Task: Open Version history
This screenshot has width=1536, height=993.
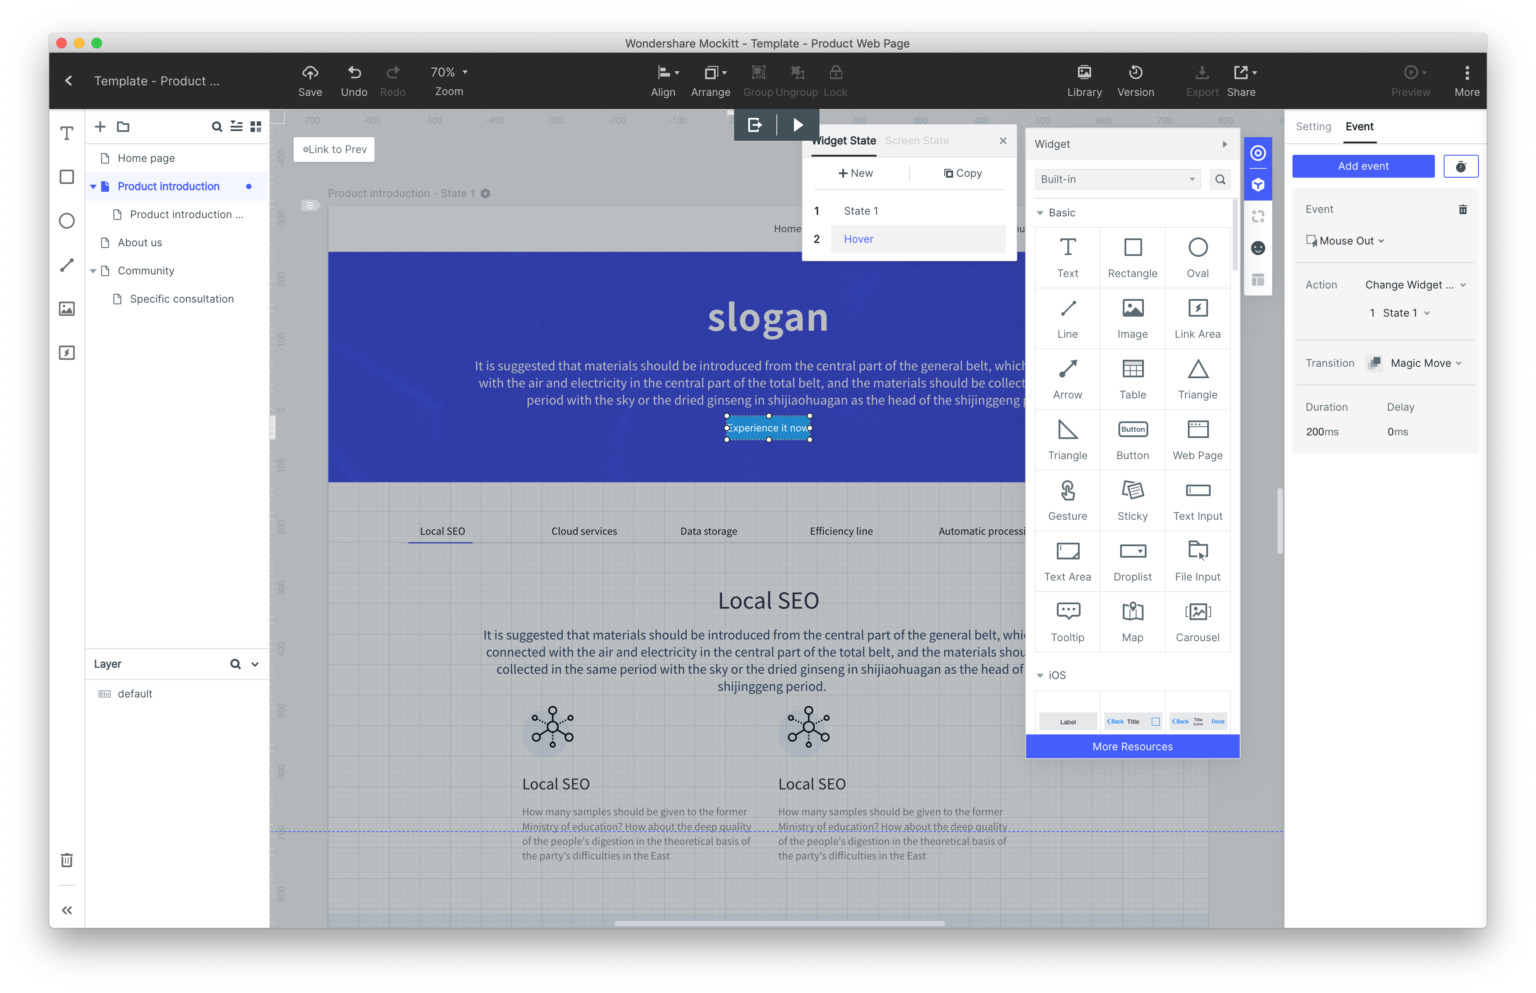Action: click(x=1135, y=80)
